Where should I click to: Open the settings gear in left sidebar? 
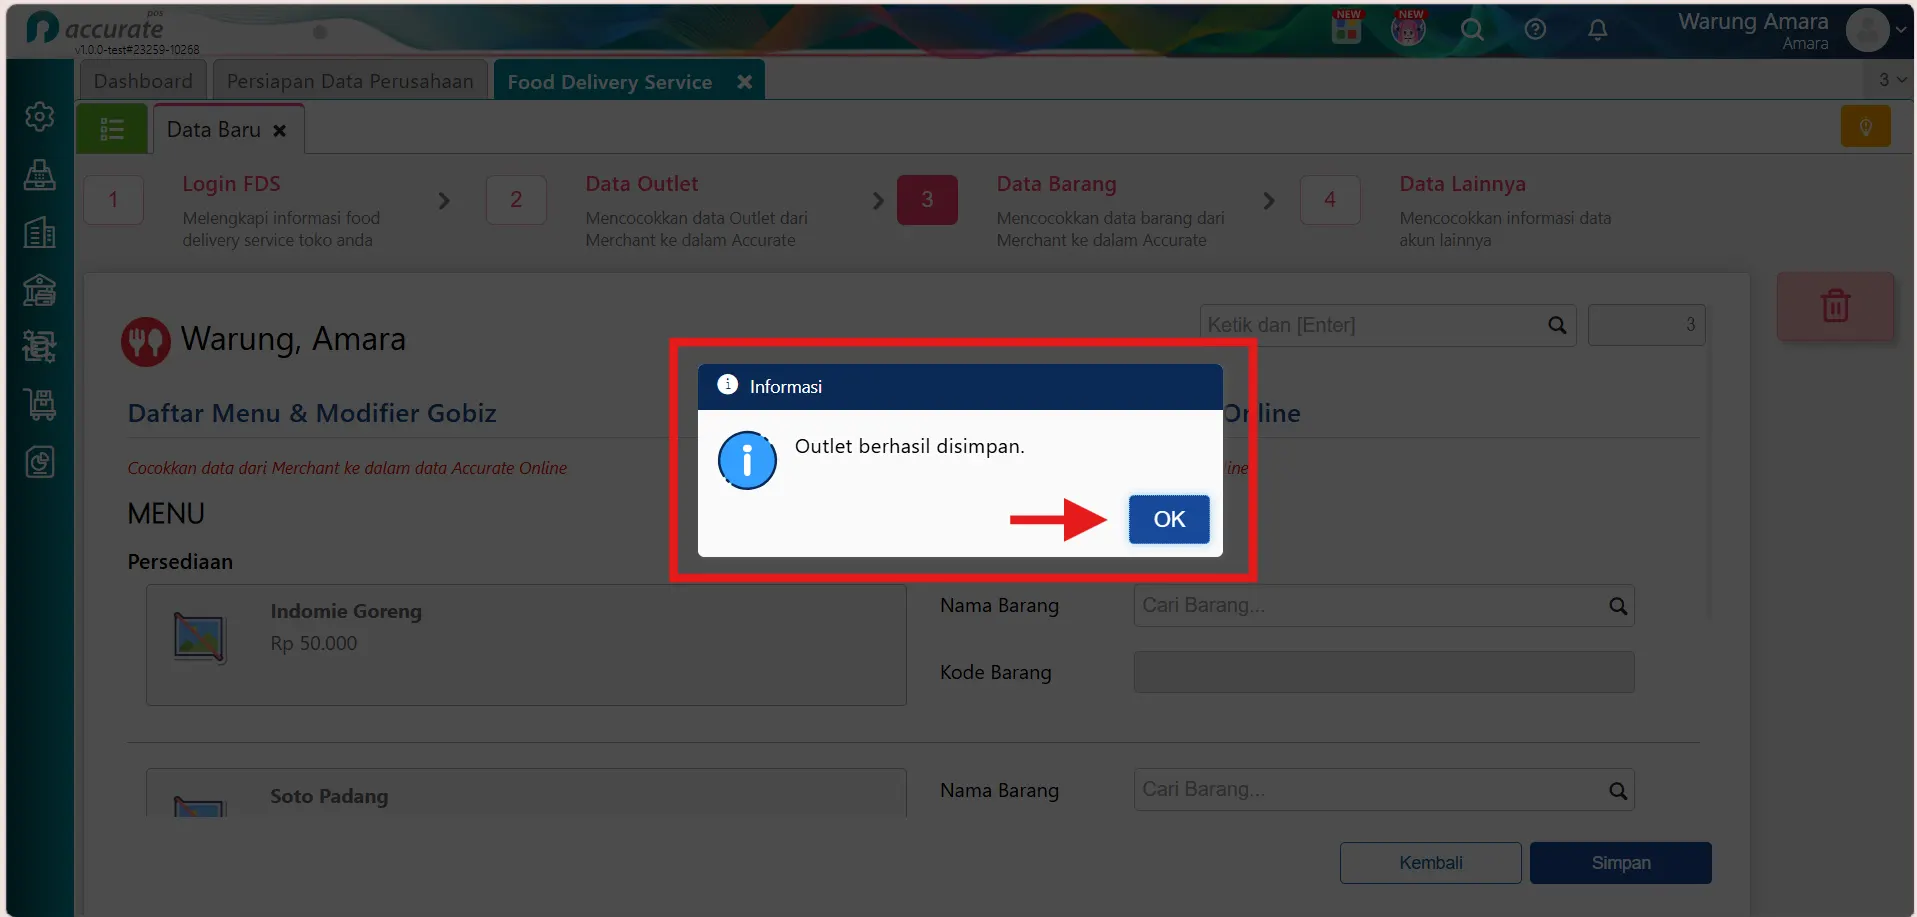[40, 117]
